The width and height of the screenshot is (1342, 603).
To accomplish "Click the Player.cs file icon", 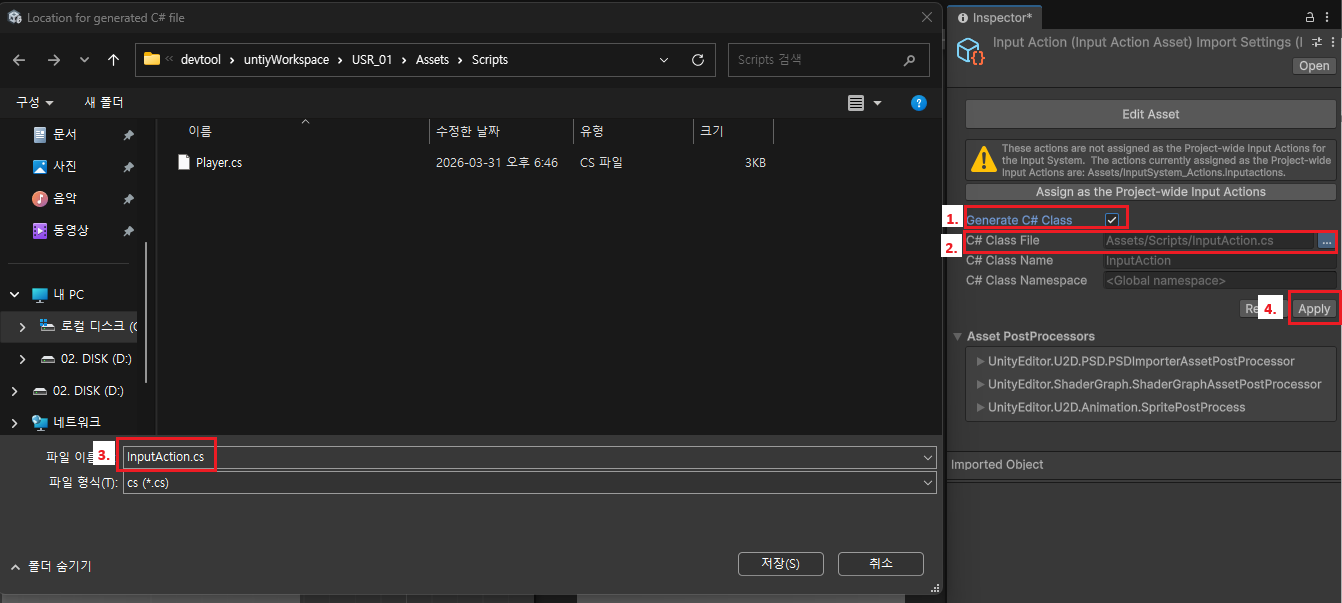I will (183, 162).
